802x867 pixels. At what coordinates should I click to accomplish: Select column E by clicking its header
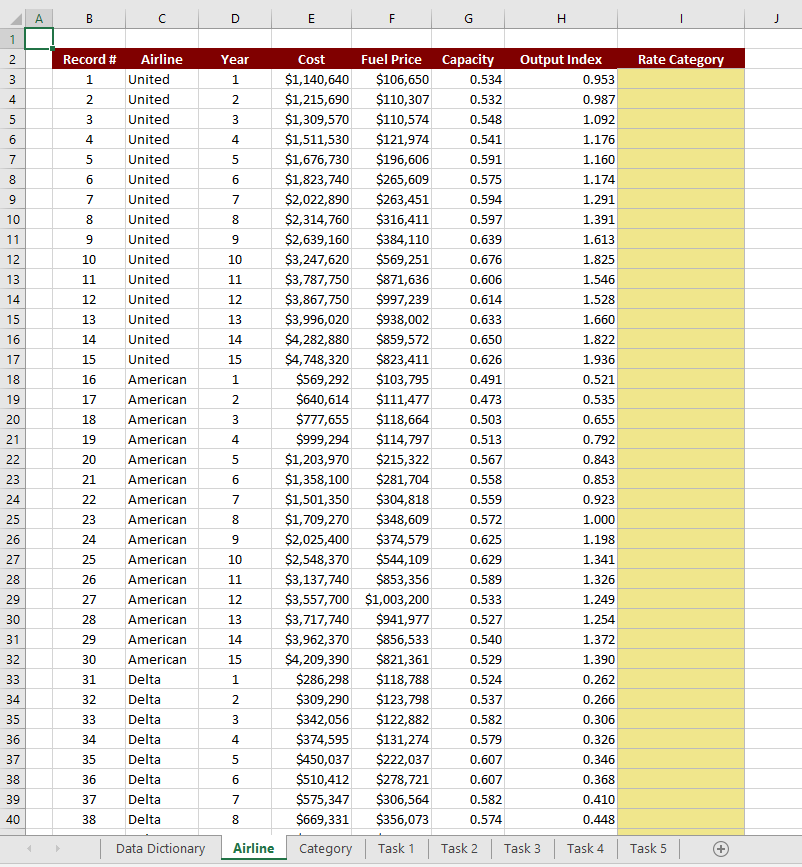pyautogui.click(x=311, y=18)
